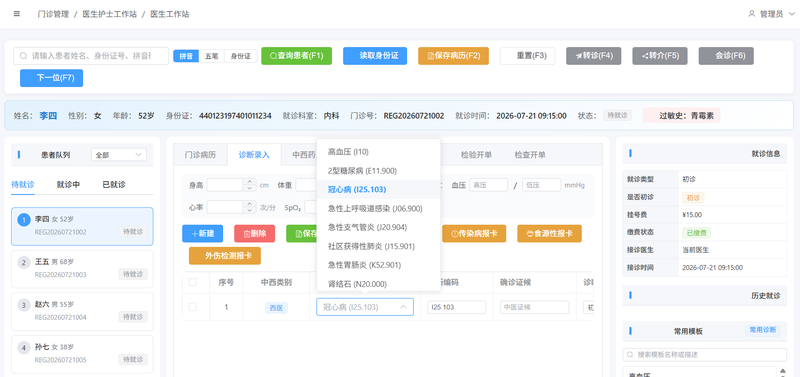Toggle the select-all checkbox in table header

[x=193, y=282]
